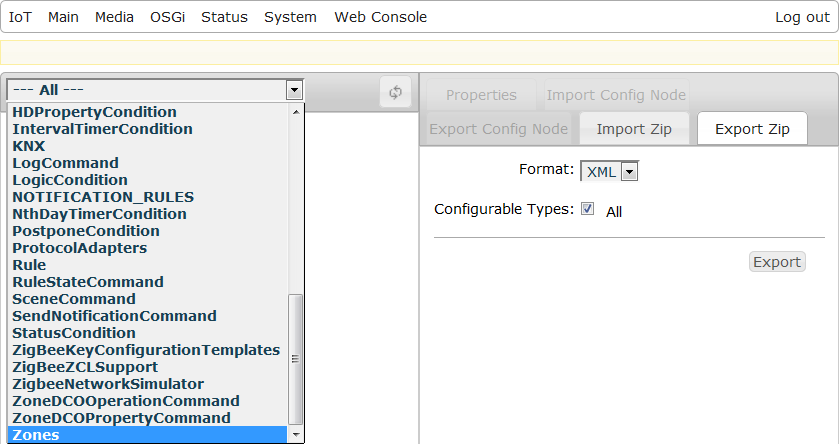Click the refresh icon beside the dropdown
Image resolution: width=839 pixels, height=444 pixels.
point(395,92)
